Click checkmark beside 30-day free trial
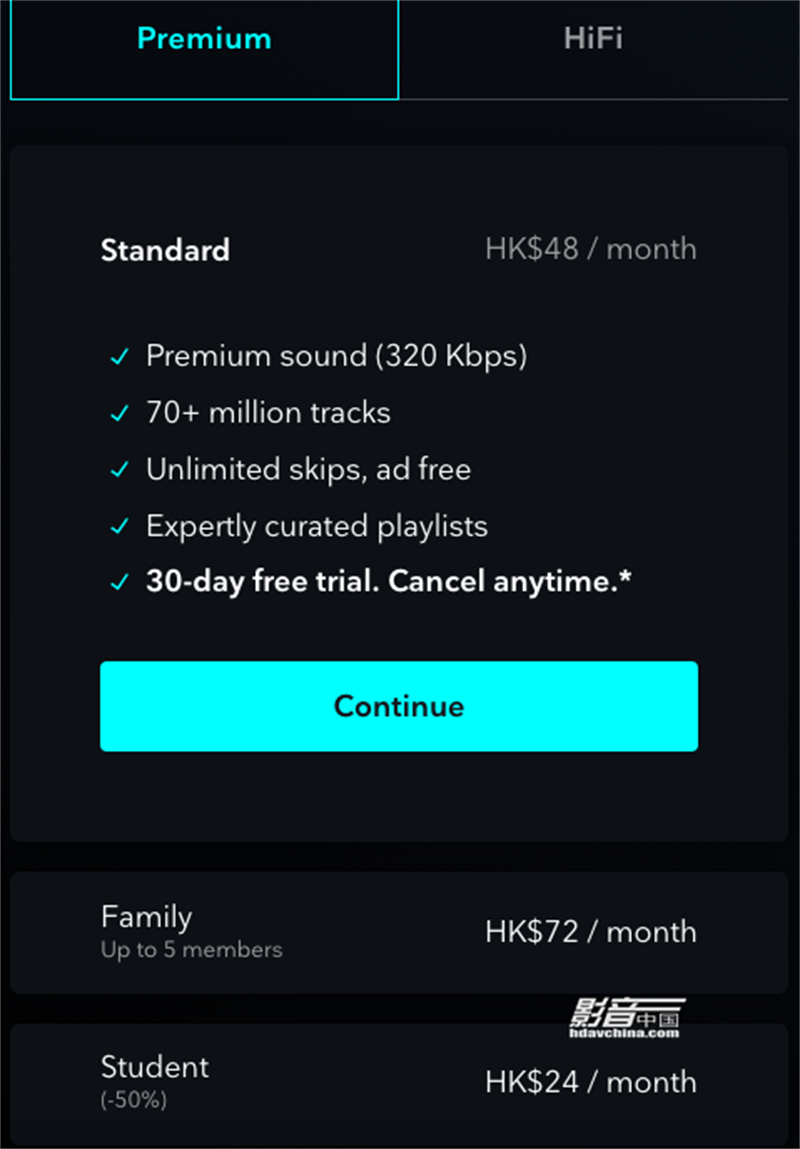The height and width of the screenshot is (1149, 800). point(119,583)
